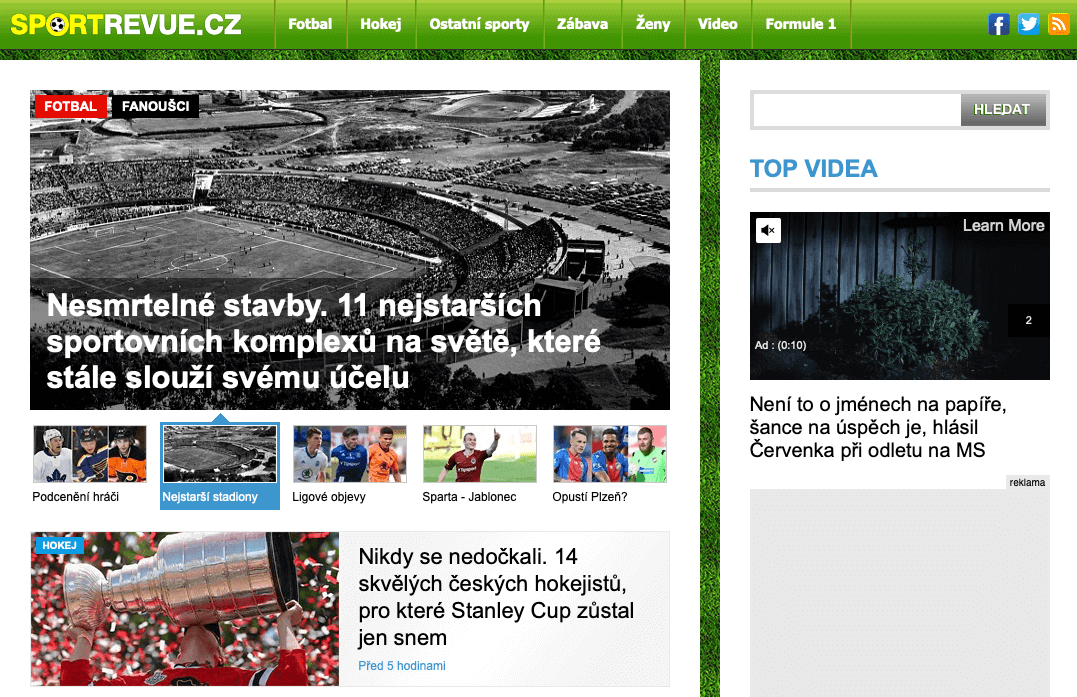Image resolution: width=1077 pixels, height=697 pixels.
Task: Open the Formule 1 section
Action: (x=801, y=24)
